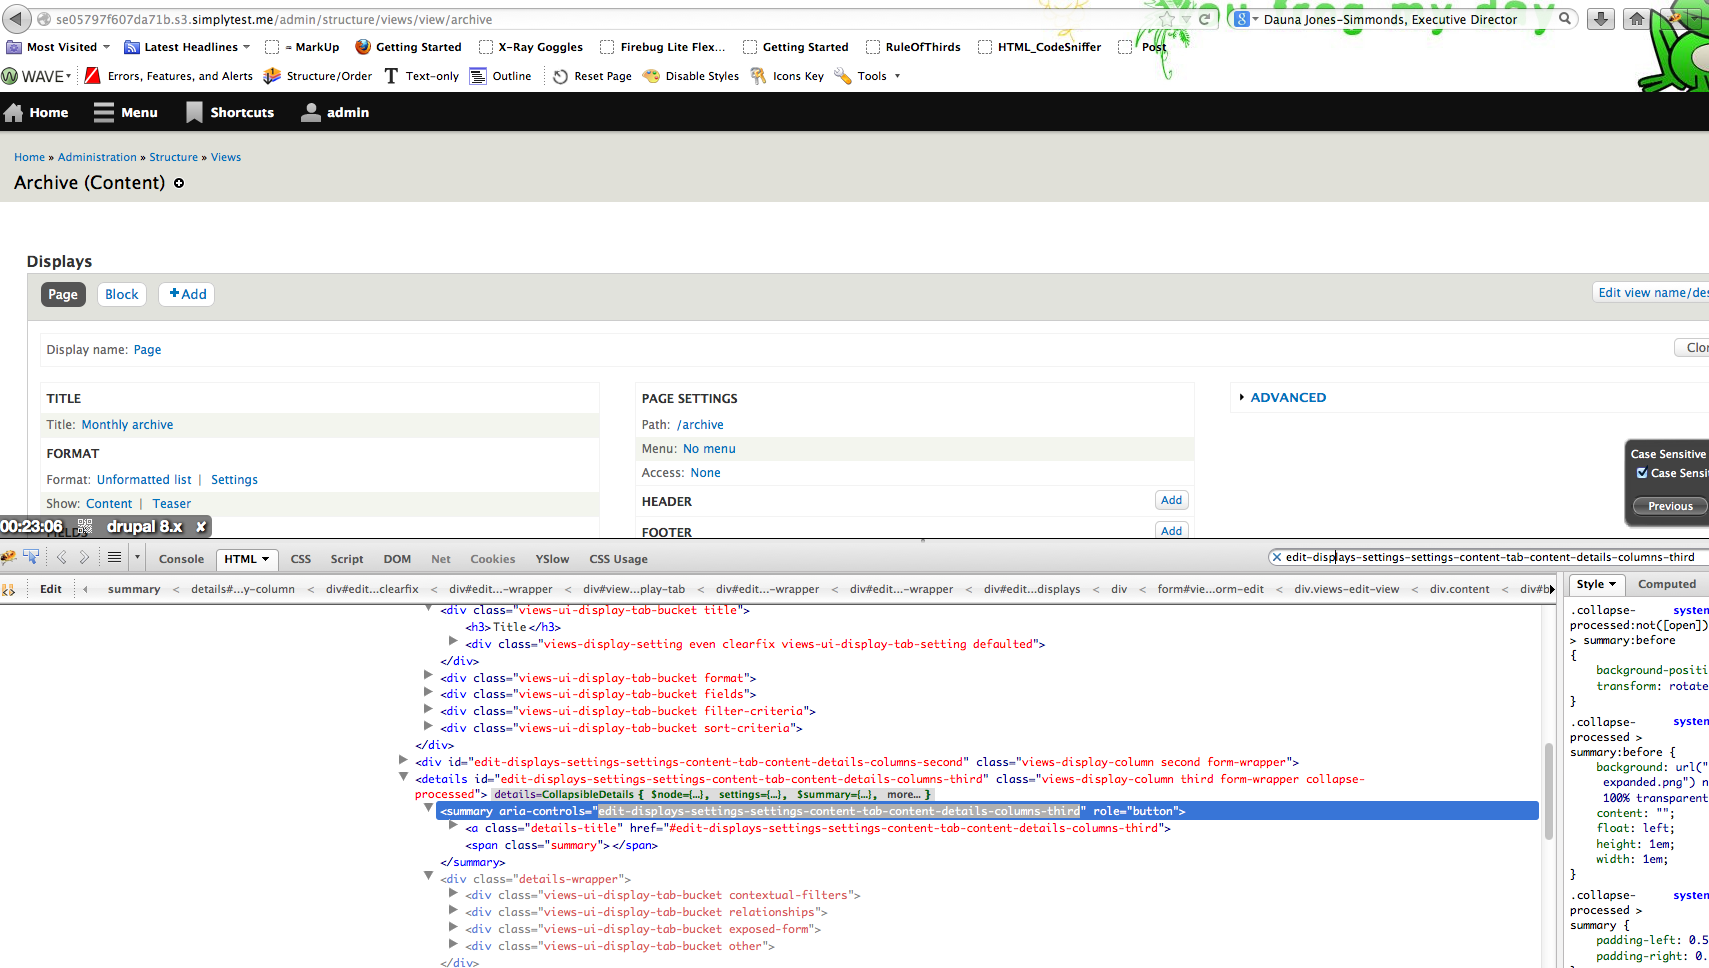Image resolution: width=1709 pixels, height=968 pixels.
Task: Close the drupal 8.x timer overlay
Action: pyautogui.click(x=201, y=527)
